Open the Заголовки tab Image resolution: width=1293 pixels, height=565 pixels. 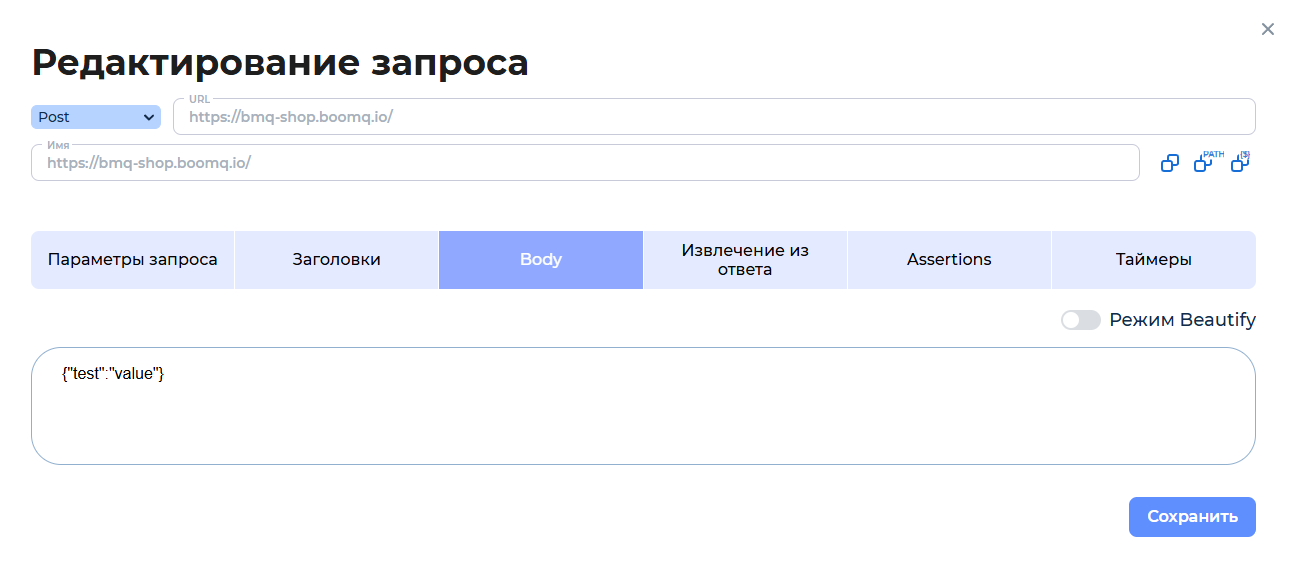(336, 260)
